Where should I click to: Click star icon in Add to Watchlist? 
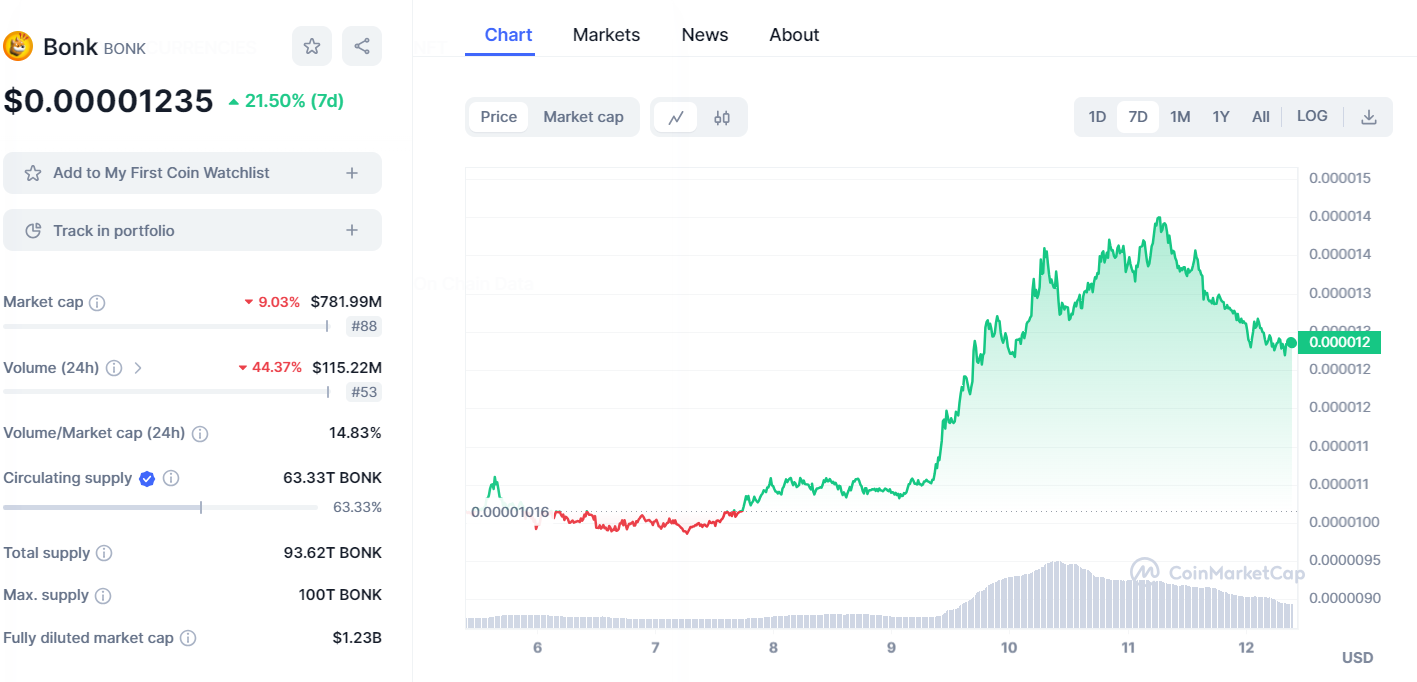tap(33, 173)
